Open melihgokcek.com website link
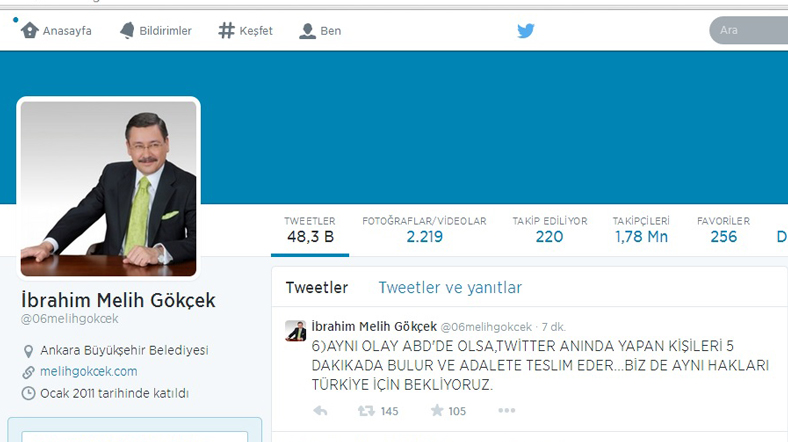This screenshot has height=442, width=788. click(88, 372)
